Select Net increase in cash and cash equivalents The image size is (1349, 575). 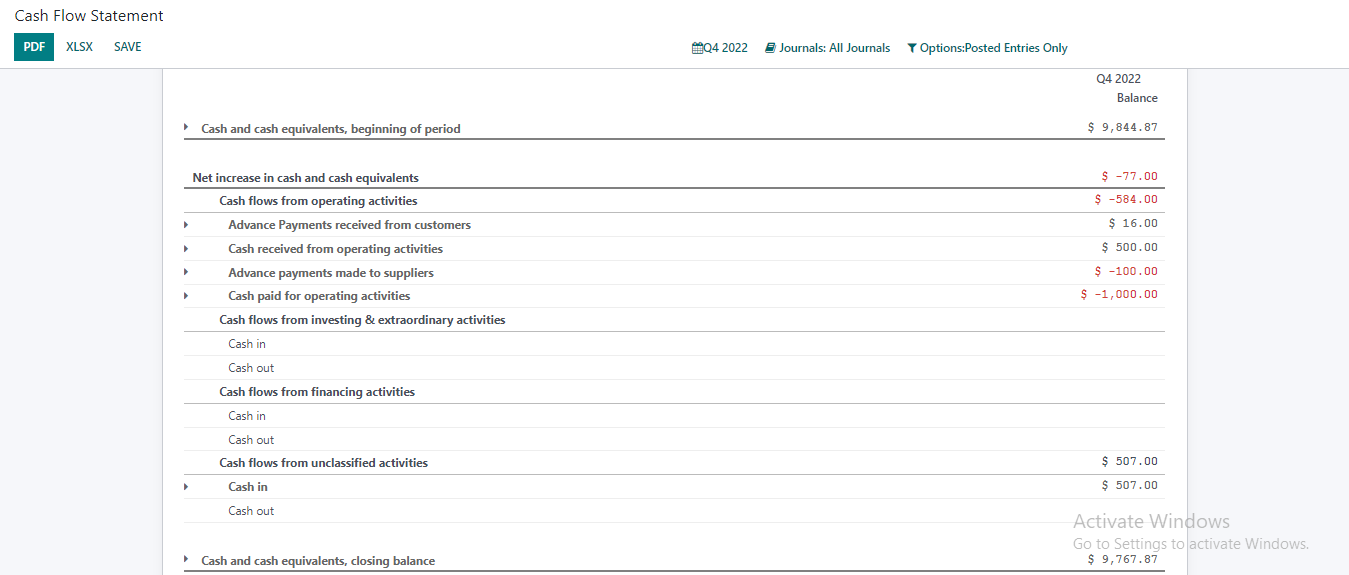point(305,178)
